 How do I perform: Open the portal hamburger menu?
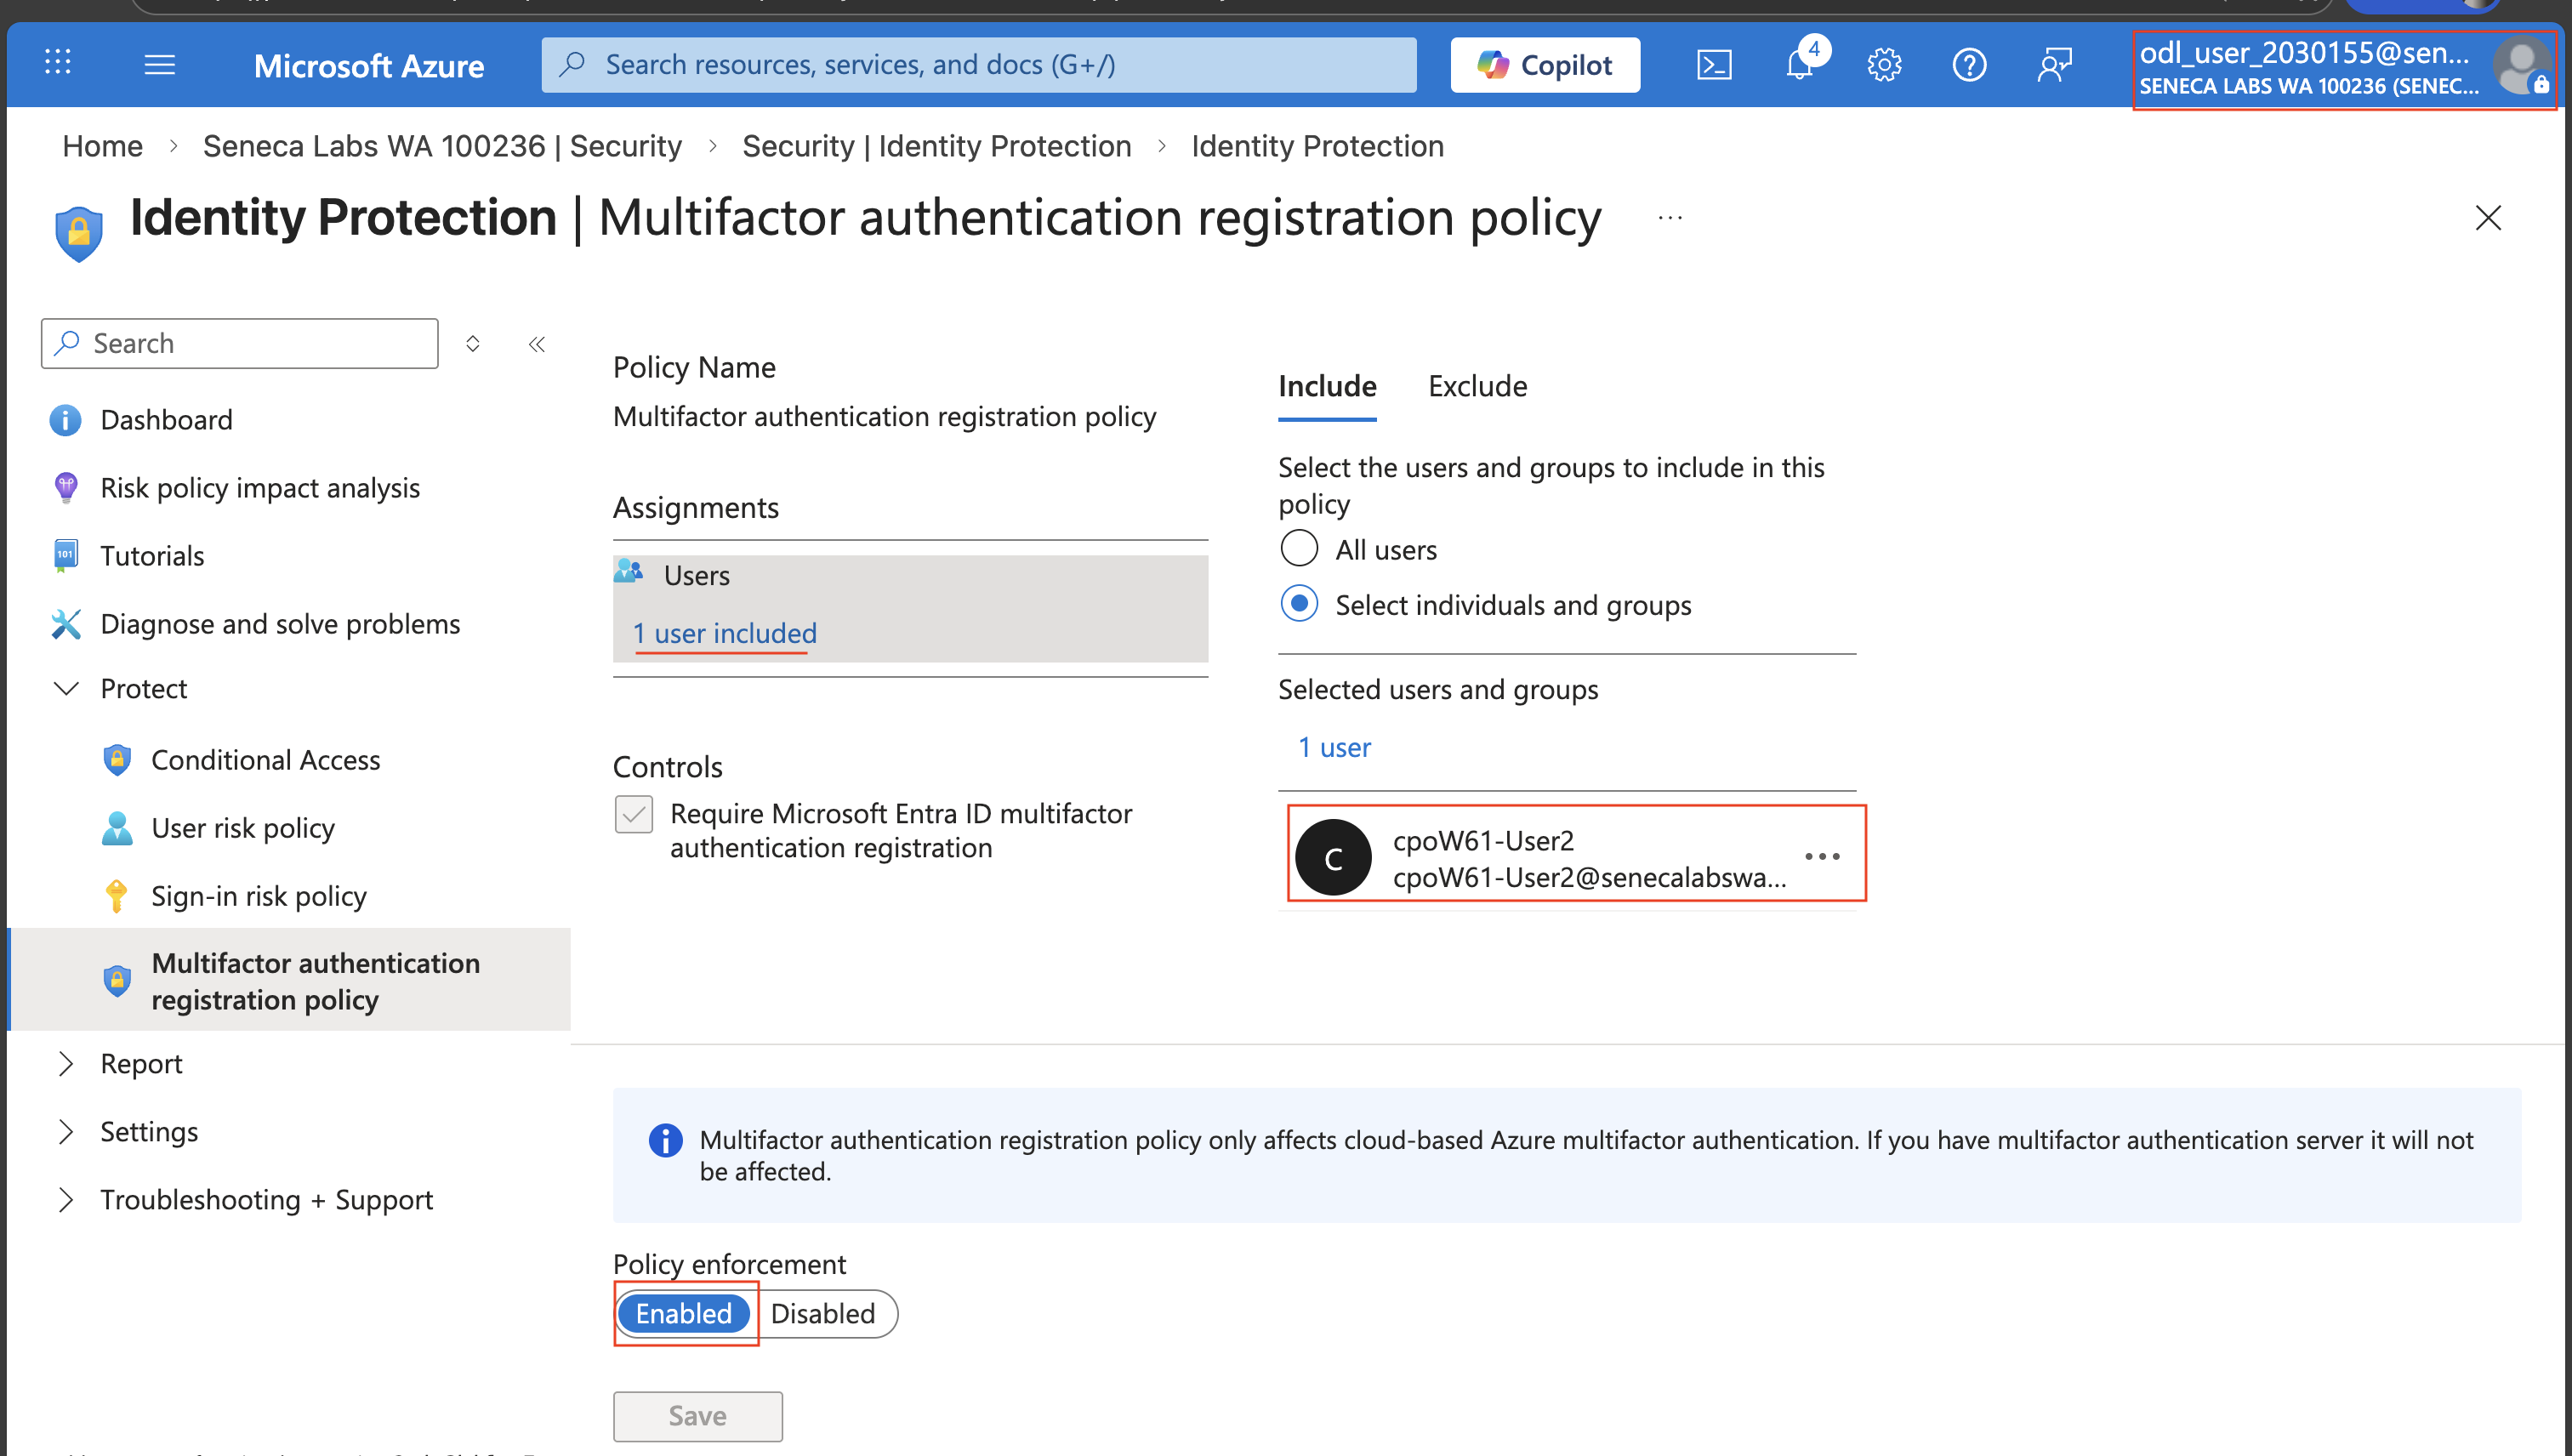pyautogui.click(x=160, y=65)
